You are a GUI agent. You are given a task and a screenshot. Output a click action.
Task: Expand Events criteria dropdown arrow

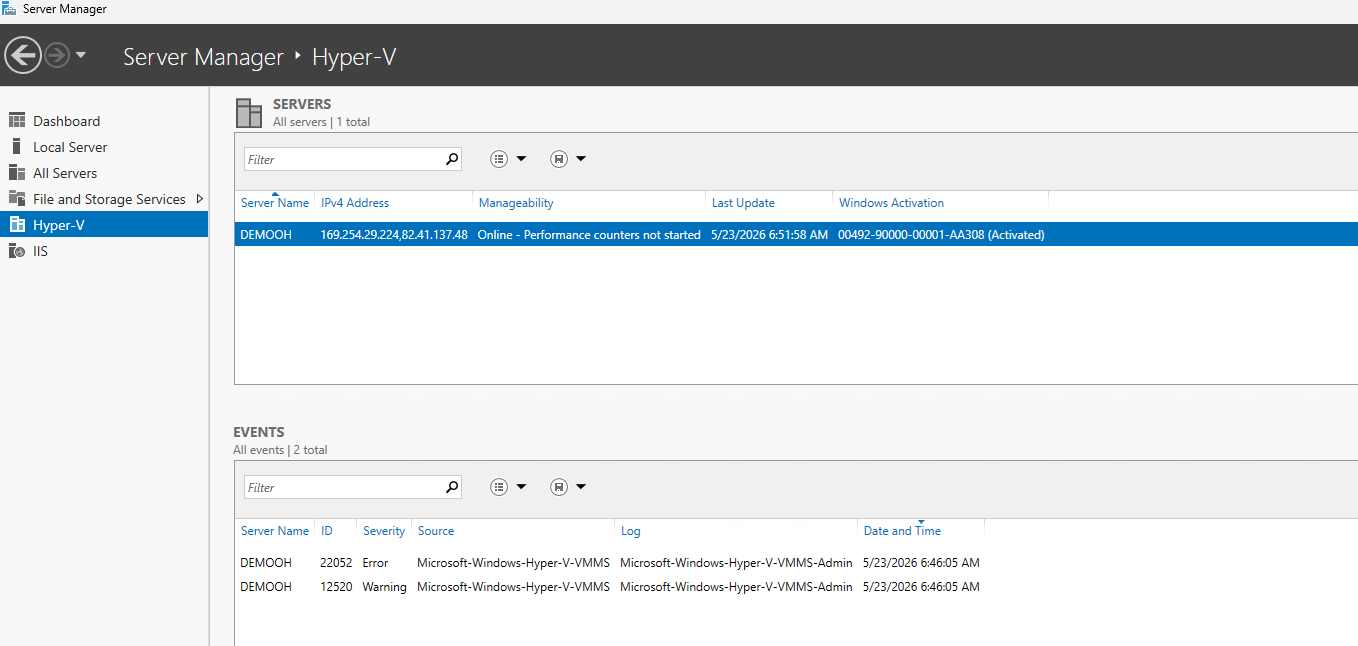point(521,487)
